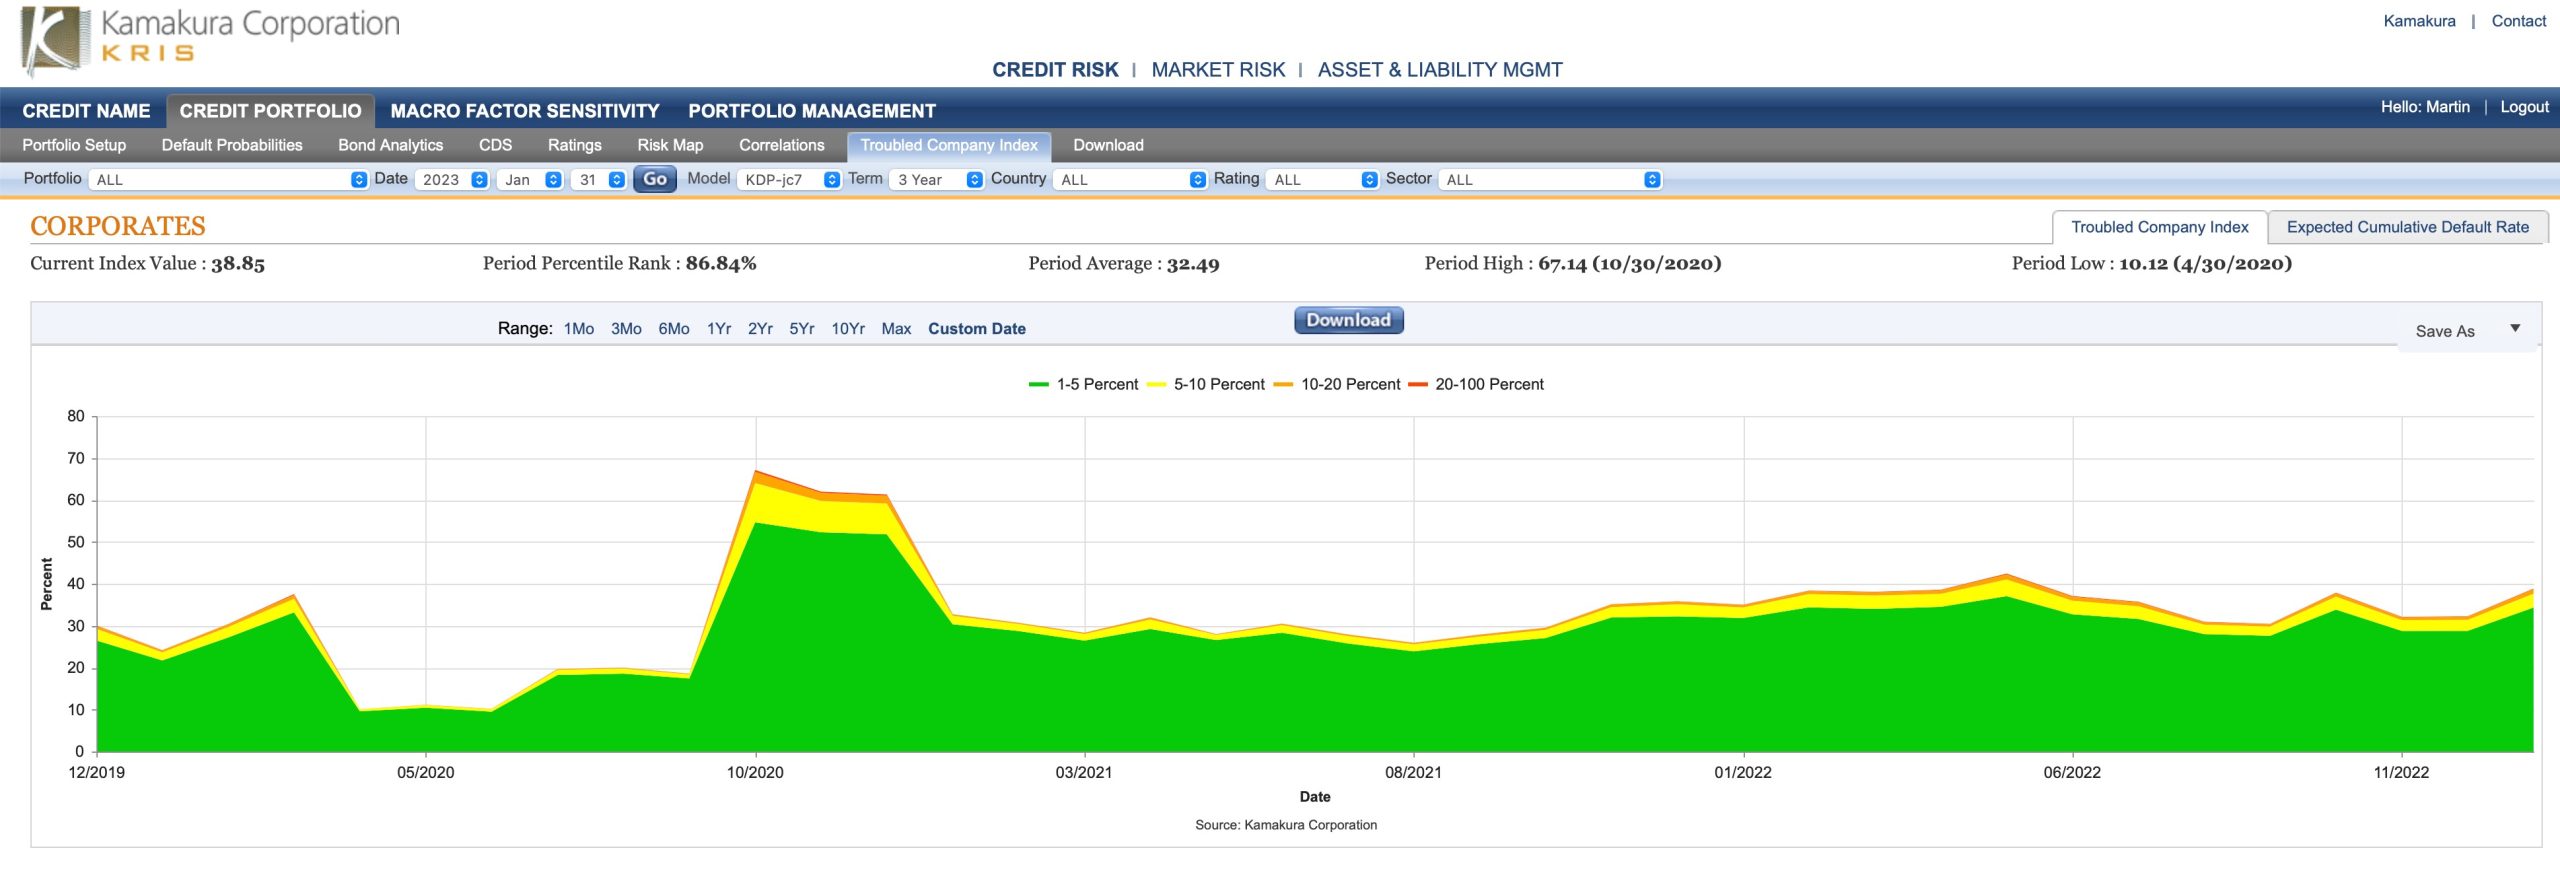
Task: Click the chart peak at 10/2020
Action: 756,471
